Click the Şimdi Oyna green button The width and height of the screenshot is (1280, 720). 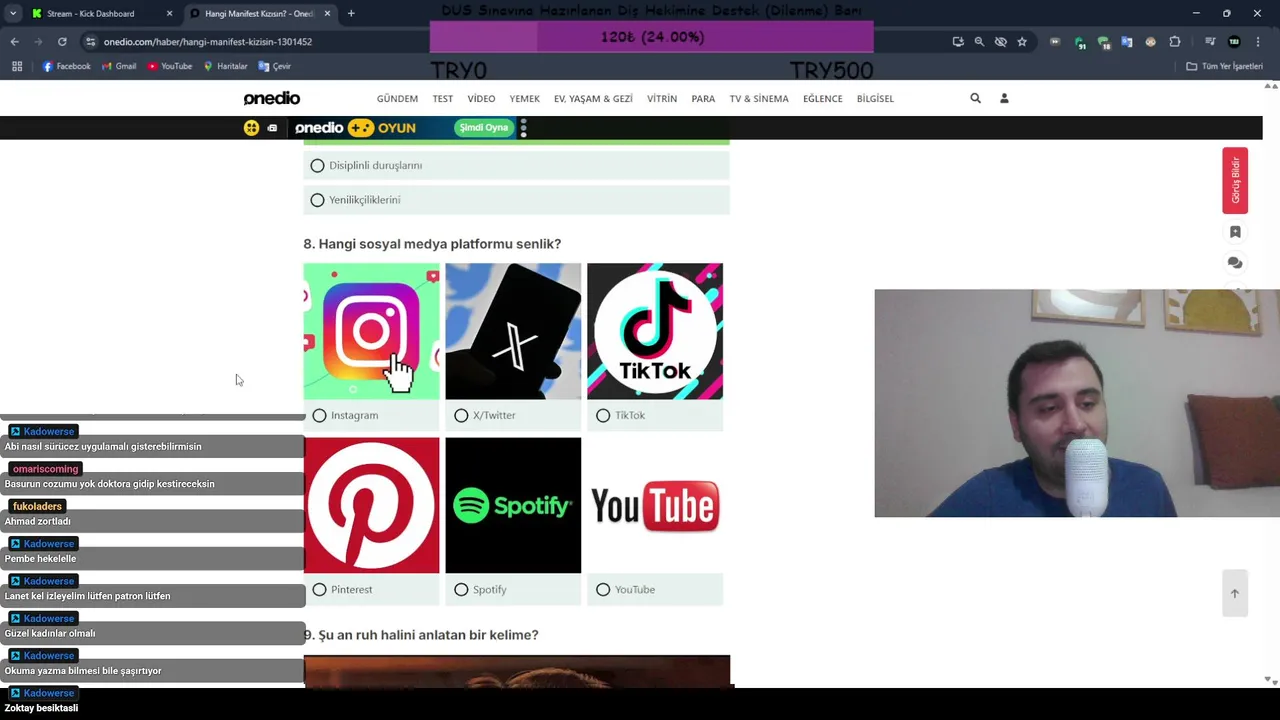click(x=483, y=128)
